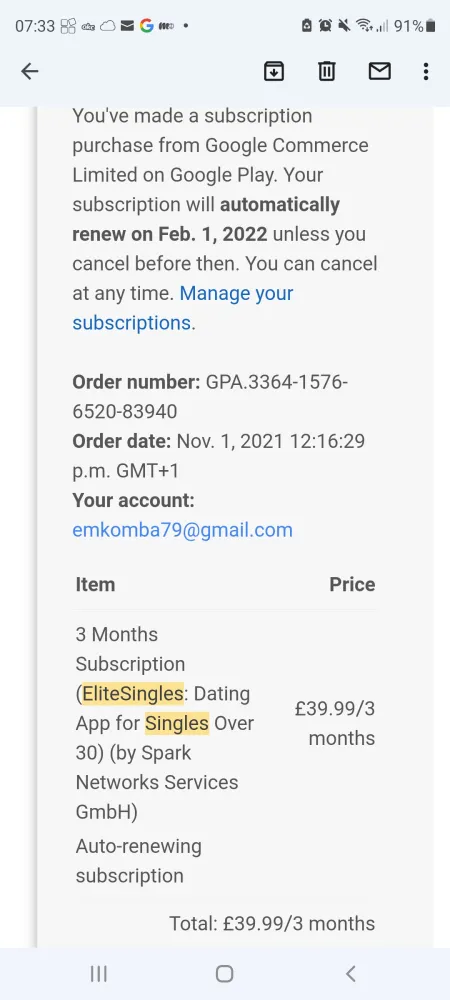Open the Manage your subscriptions link
Image resolution: width=450 pixels, height=1000 pixels.
183,308
